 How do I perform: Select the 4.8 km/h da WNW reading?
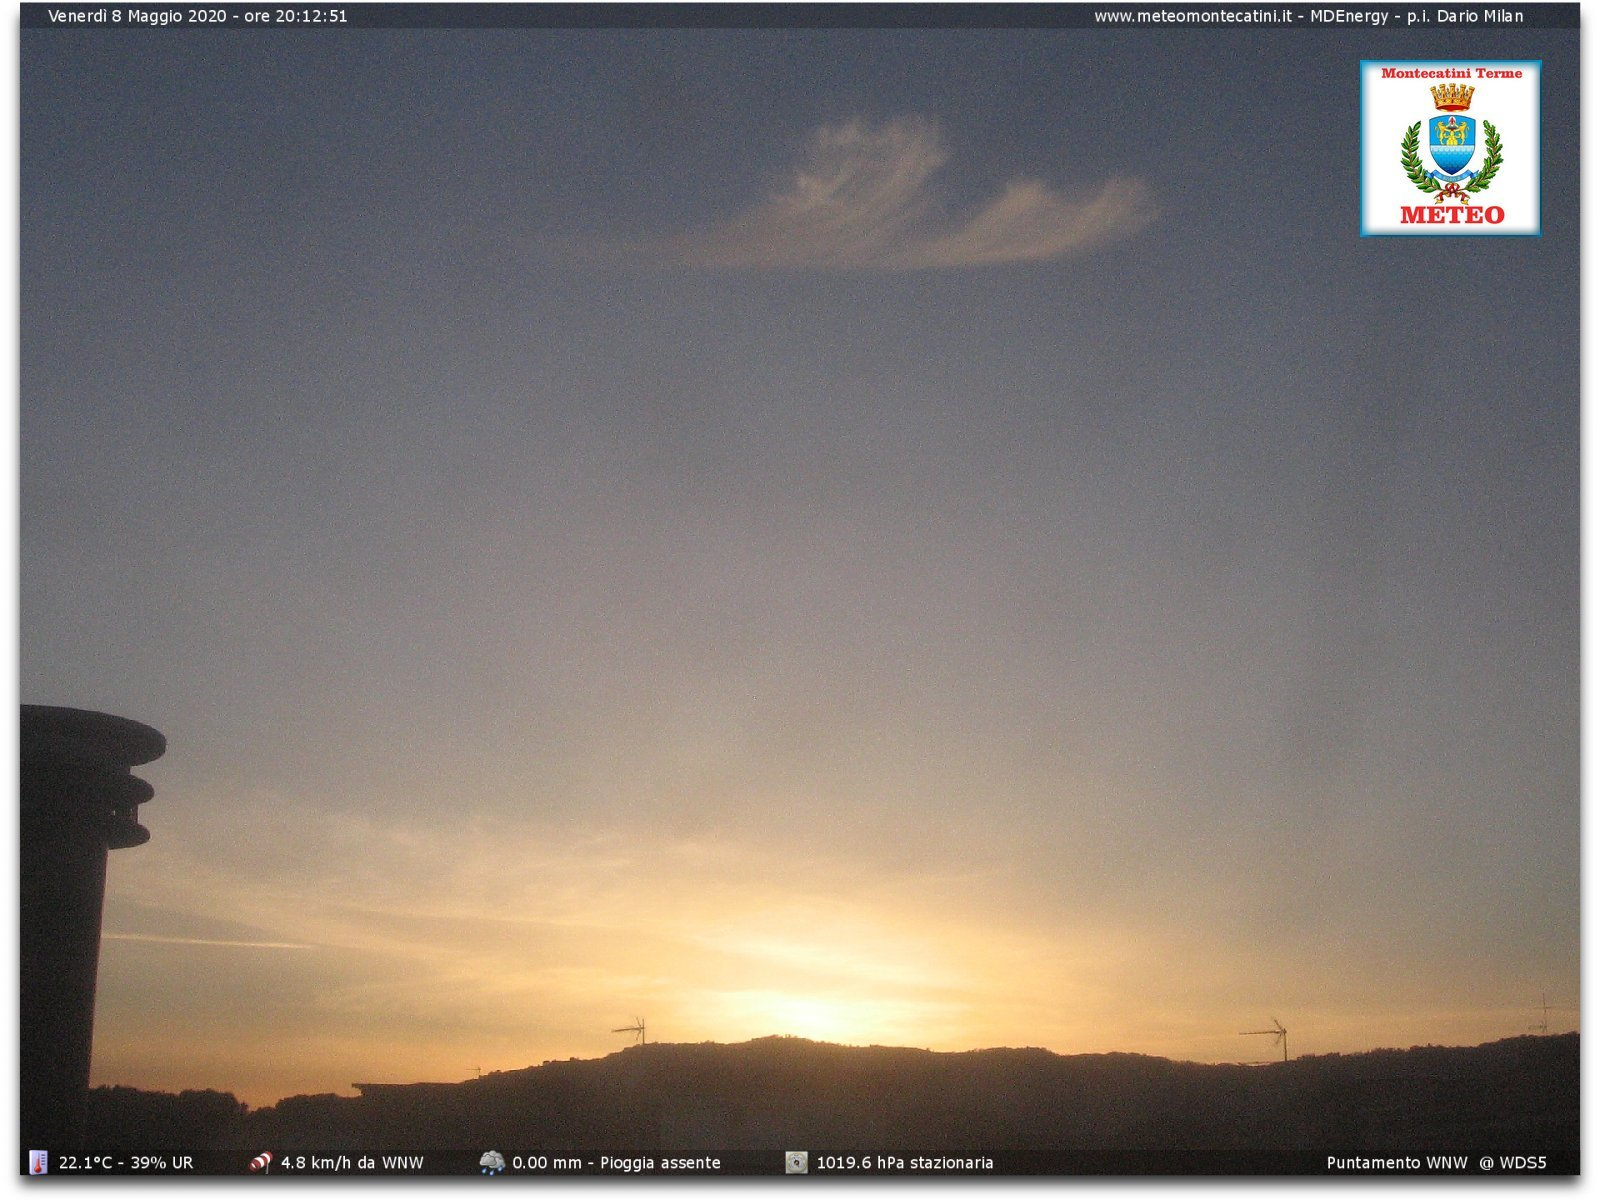tap(352, 1162)
